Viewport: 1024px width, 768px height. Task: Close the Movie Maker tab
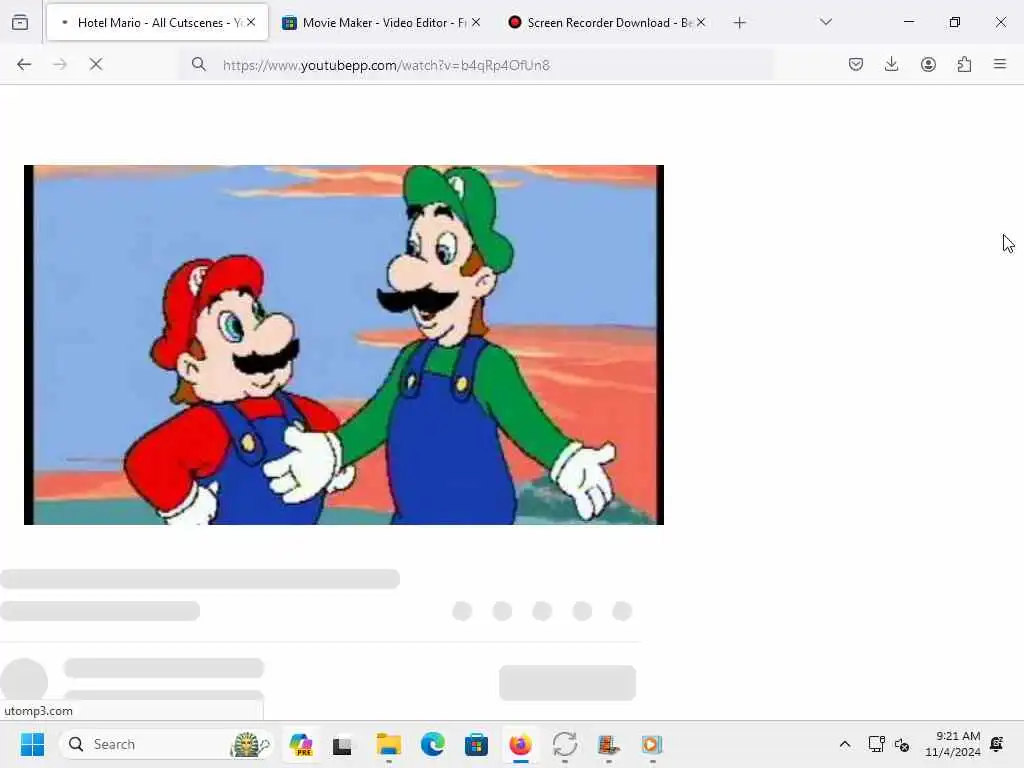point(476,22)
